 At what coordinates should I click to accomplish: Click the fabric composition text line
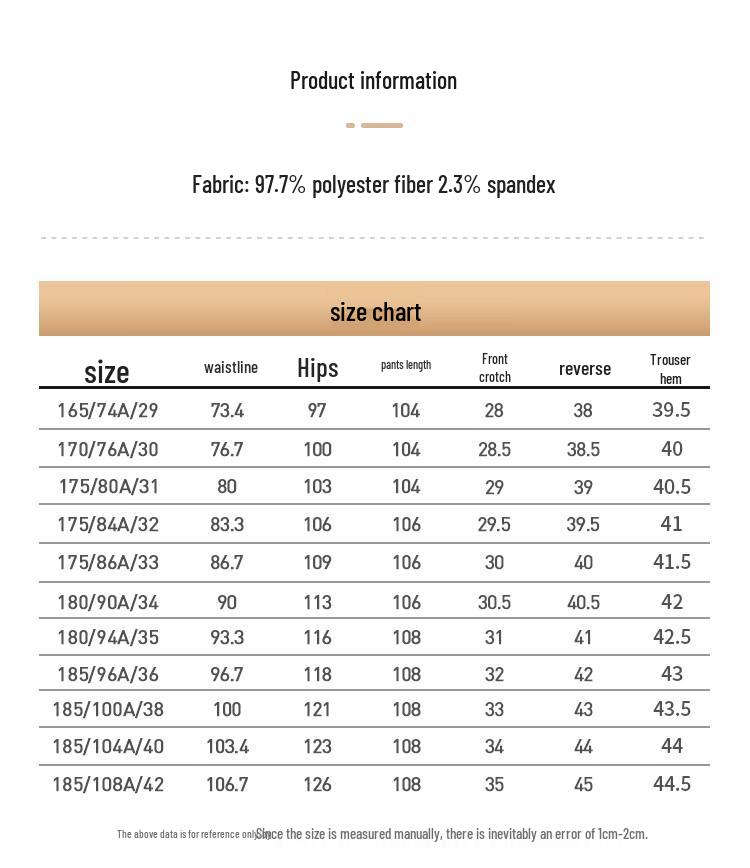pos(373,185)
